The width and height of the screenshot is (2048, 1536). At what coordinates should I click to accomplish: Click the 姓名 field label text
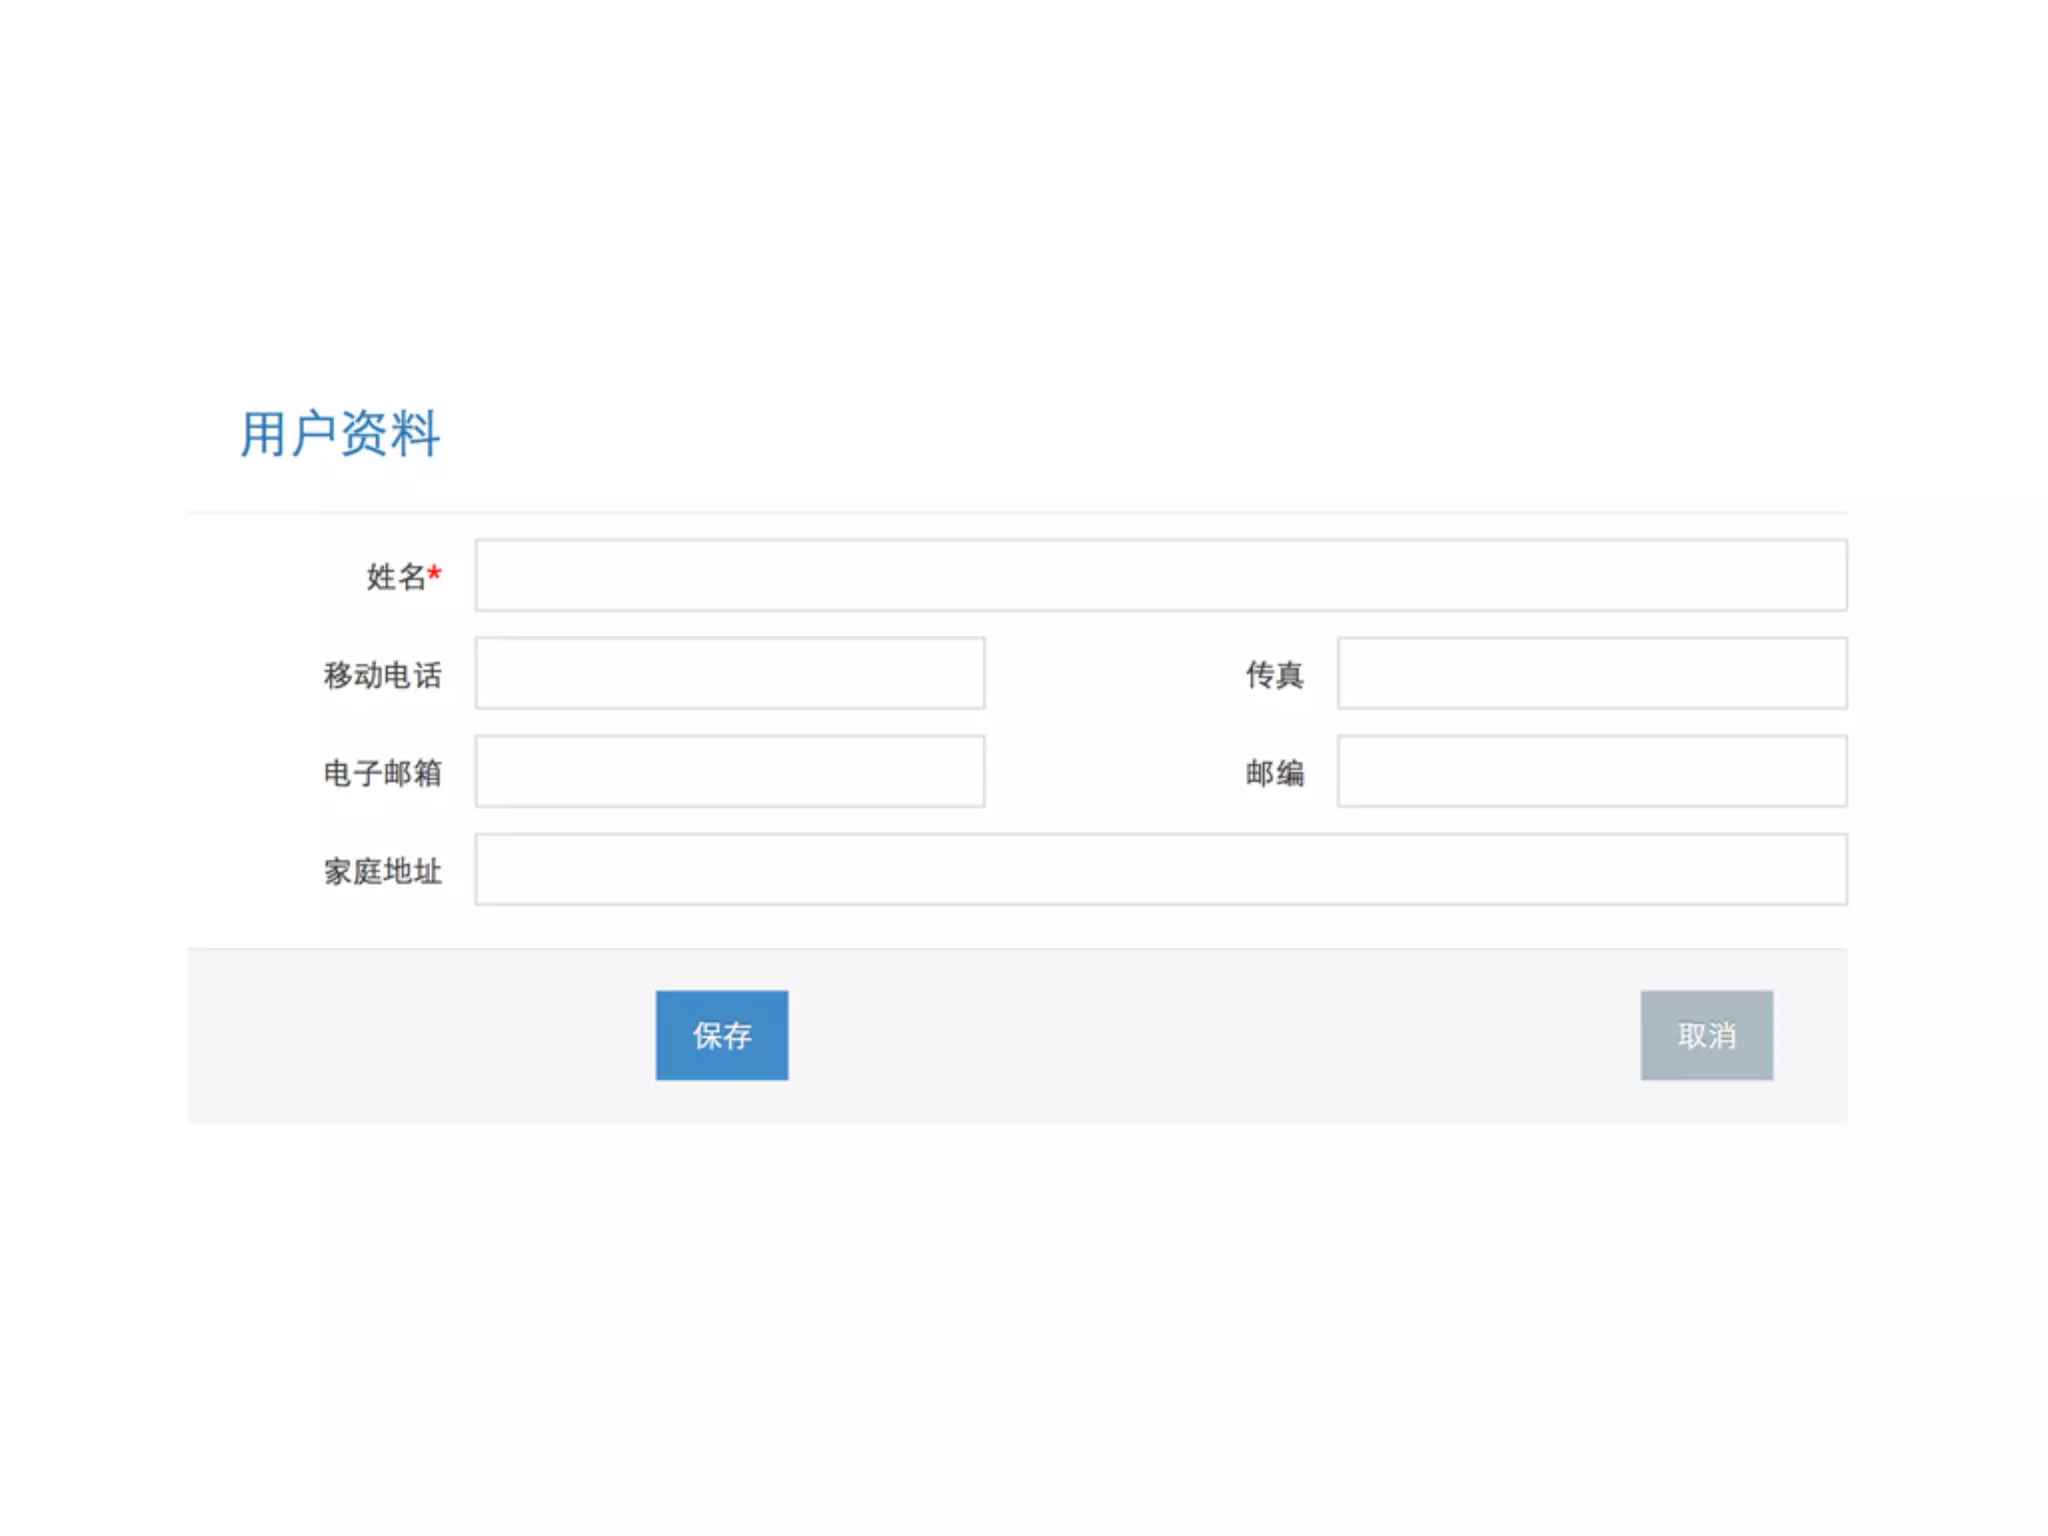tap(395, 577)
